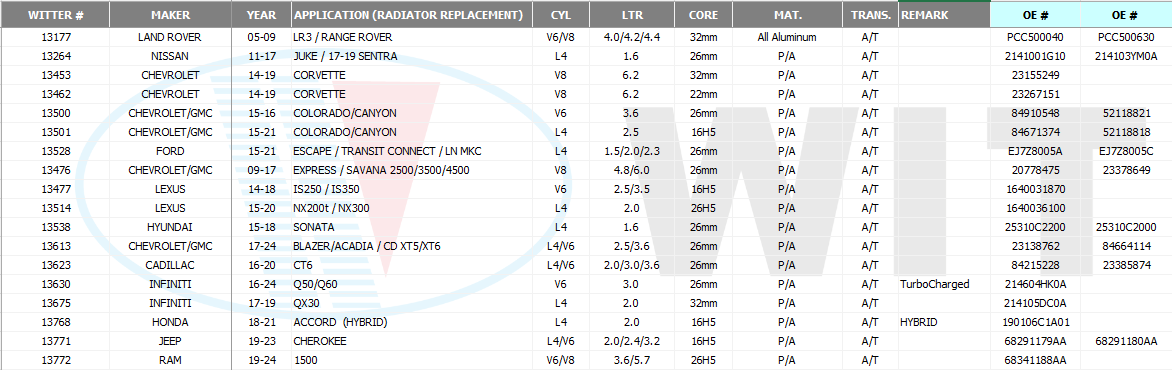Select the All Aluminum material cell
The width and height of the screenshot is (1172, 370).
pyautogui.click(x=786, y=37)
